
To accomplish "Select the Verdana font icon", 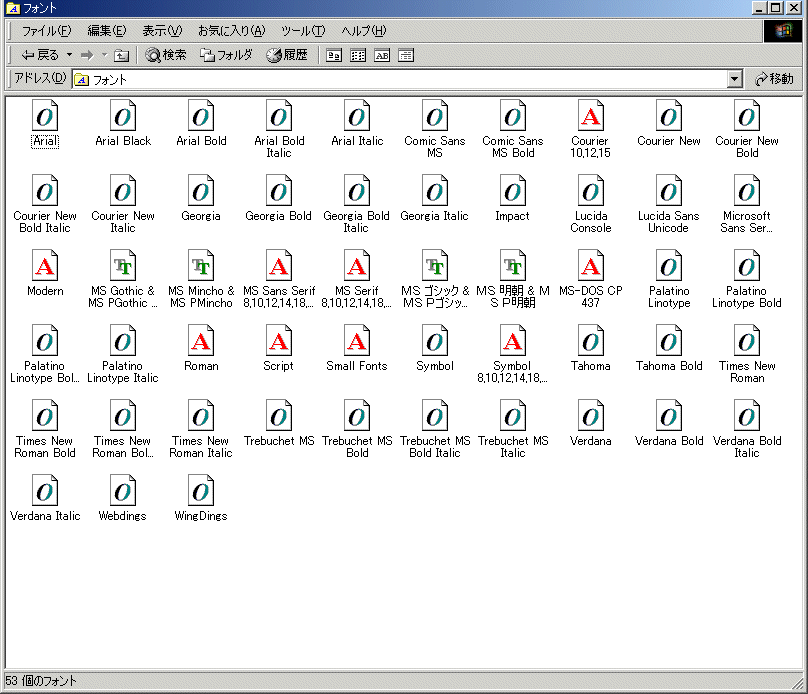I will pyautogui.click(x=591, y=415).
